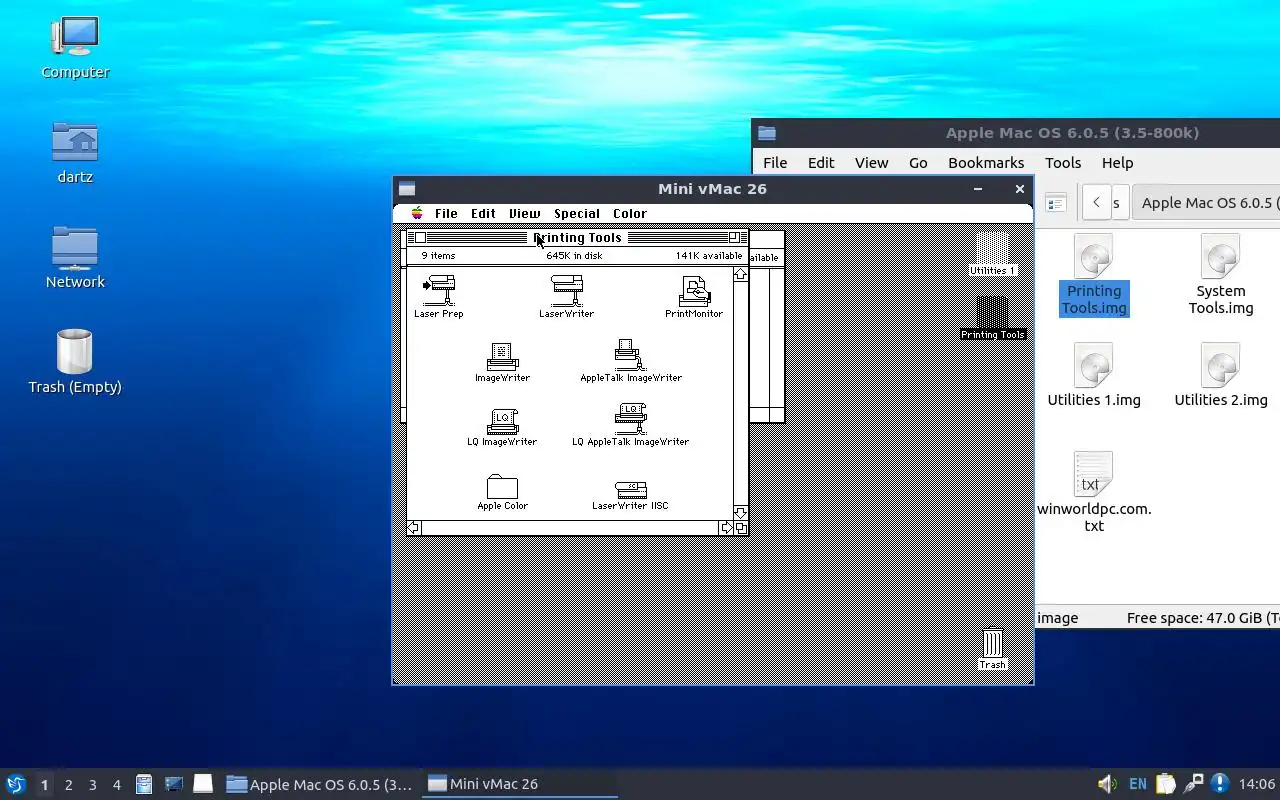Click the network connection tray icon
1280x800 pixels.
click(1193, 784)
